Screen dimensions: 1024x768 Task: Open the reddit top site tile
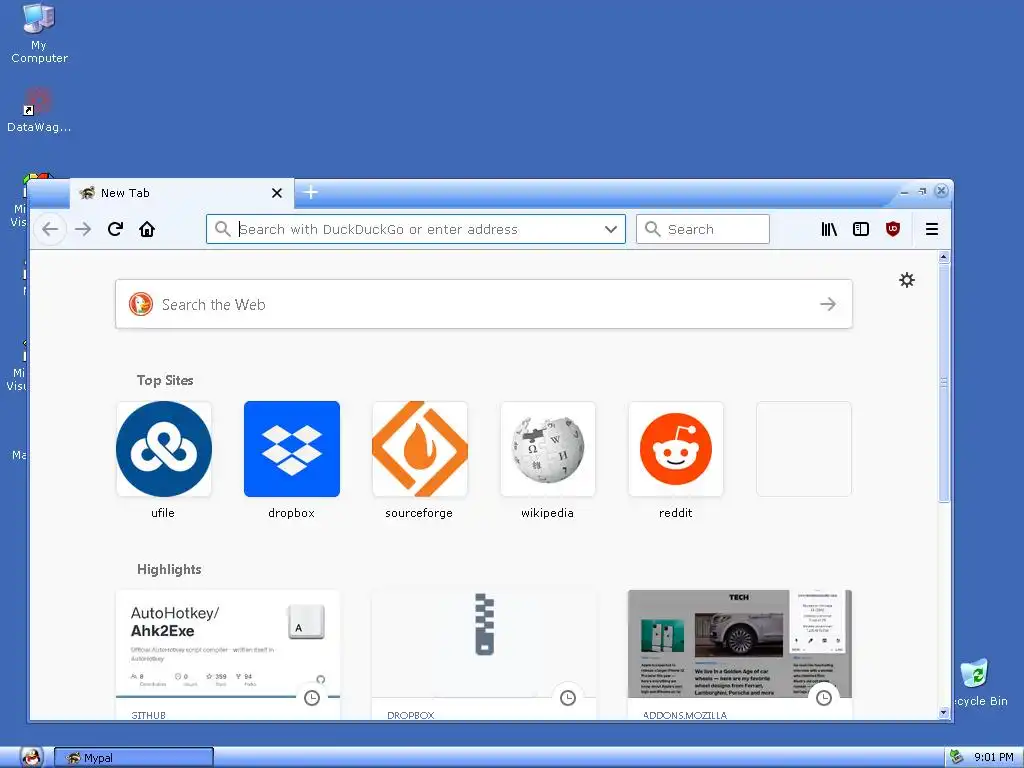point(676,449)
